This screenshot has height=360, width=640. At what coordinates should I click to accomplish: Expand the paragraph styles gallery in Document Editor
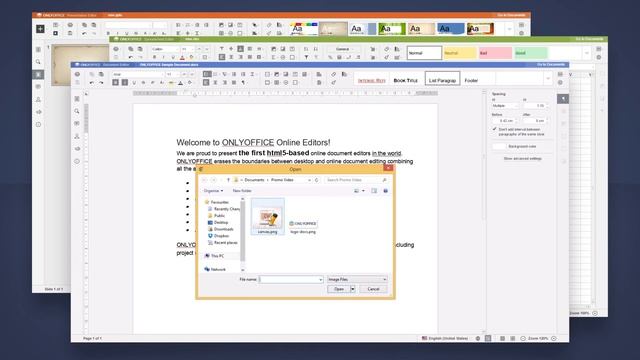coord(548,79)
